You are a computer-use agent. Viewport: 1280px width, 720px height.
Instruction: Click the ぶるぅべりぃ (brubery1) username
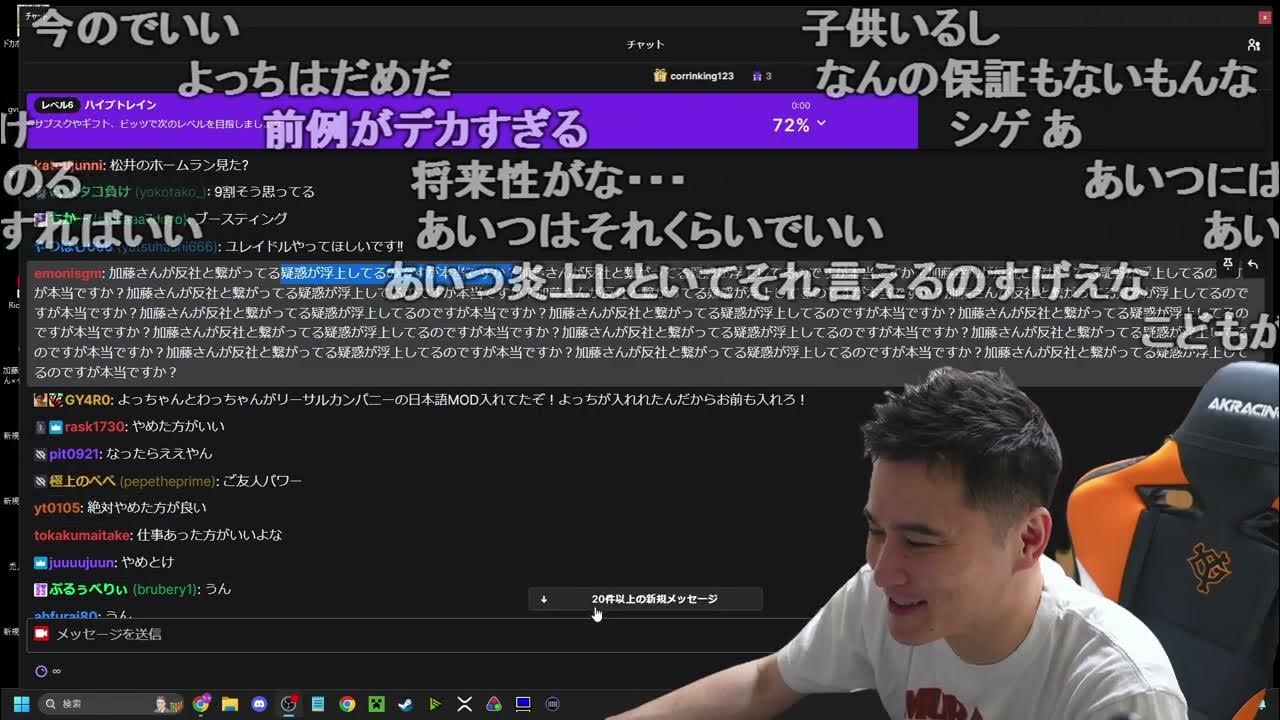123,589
